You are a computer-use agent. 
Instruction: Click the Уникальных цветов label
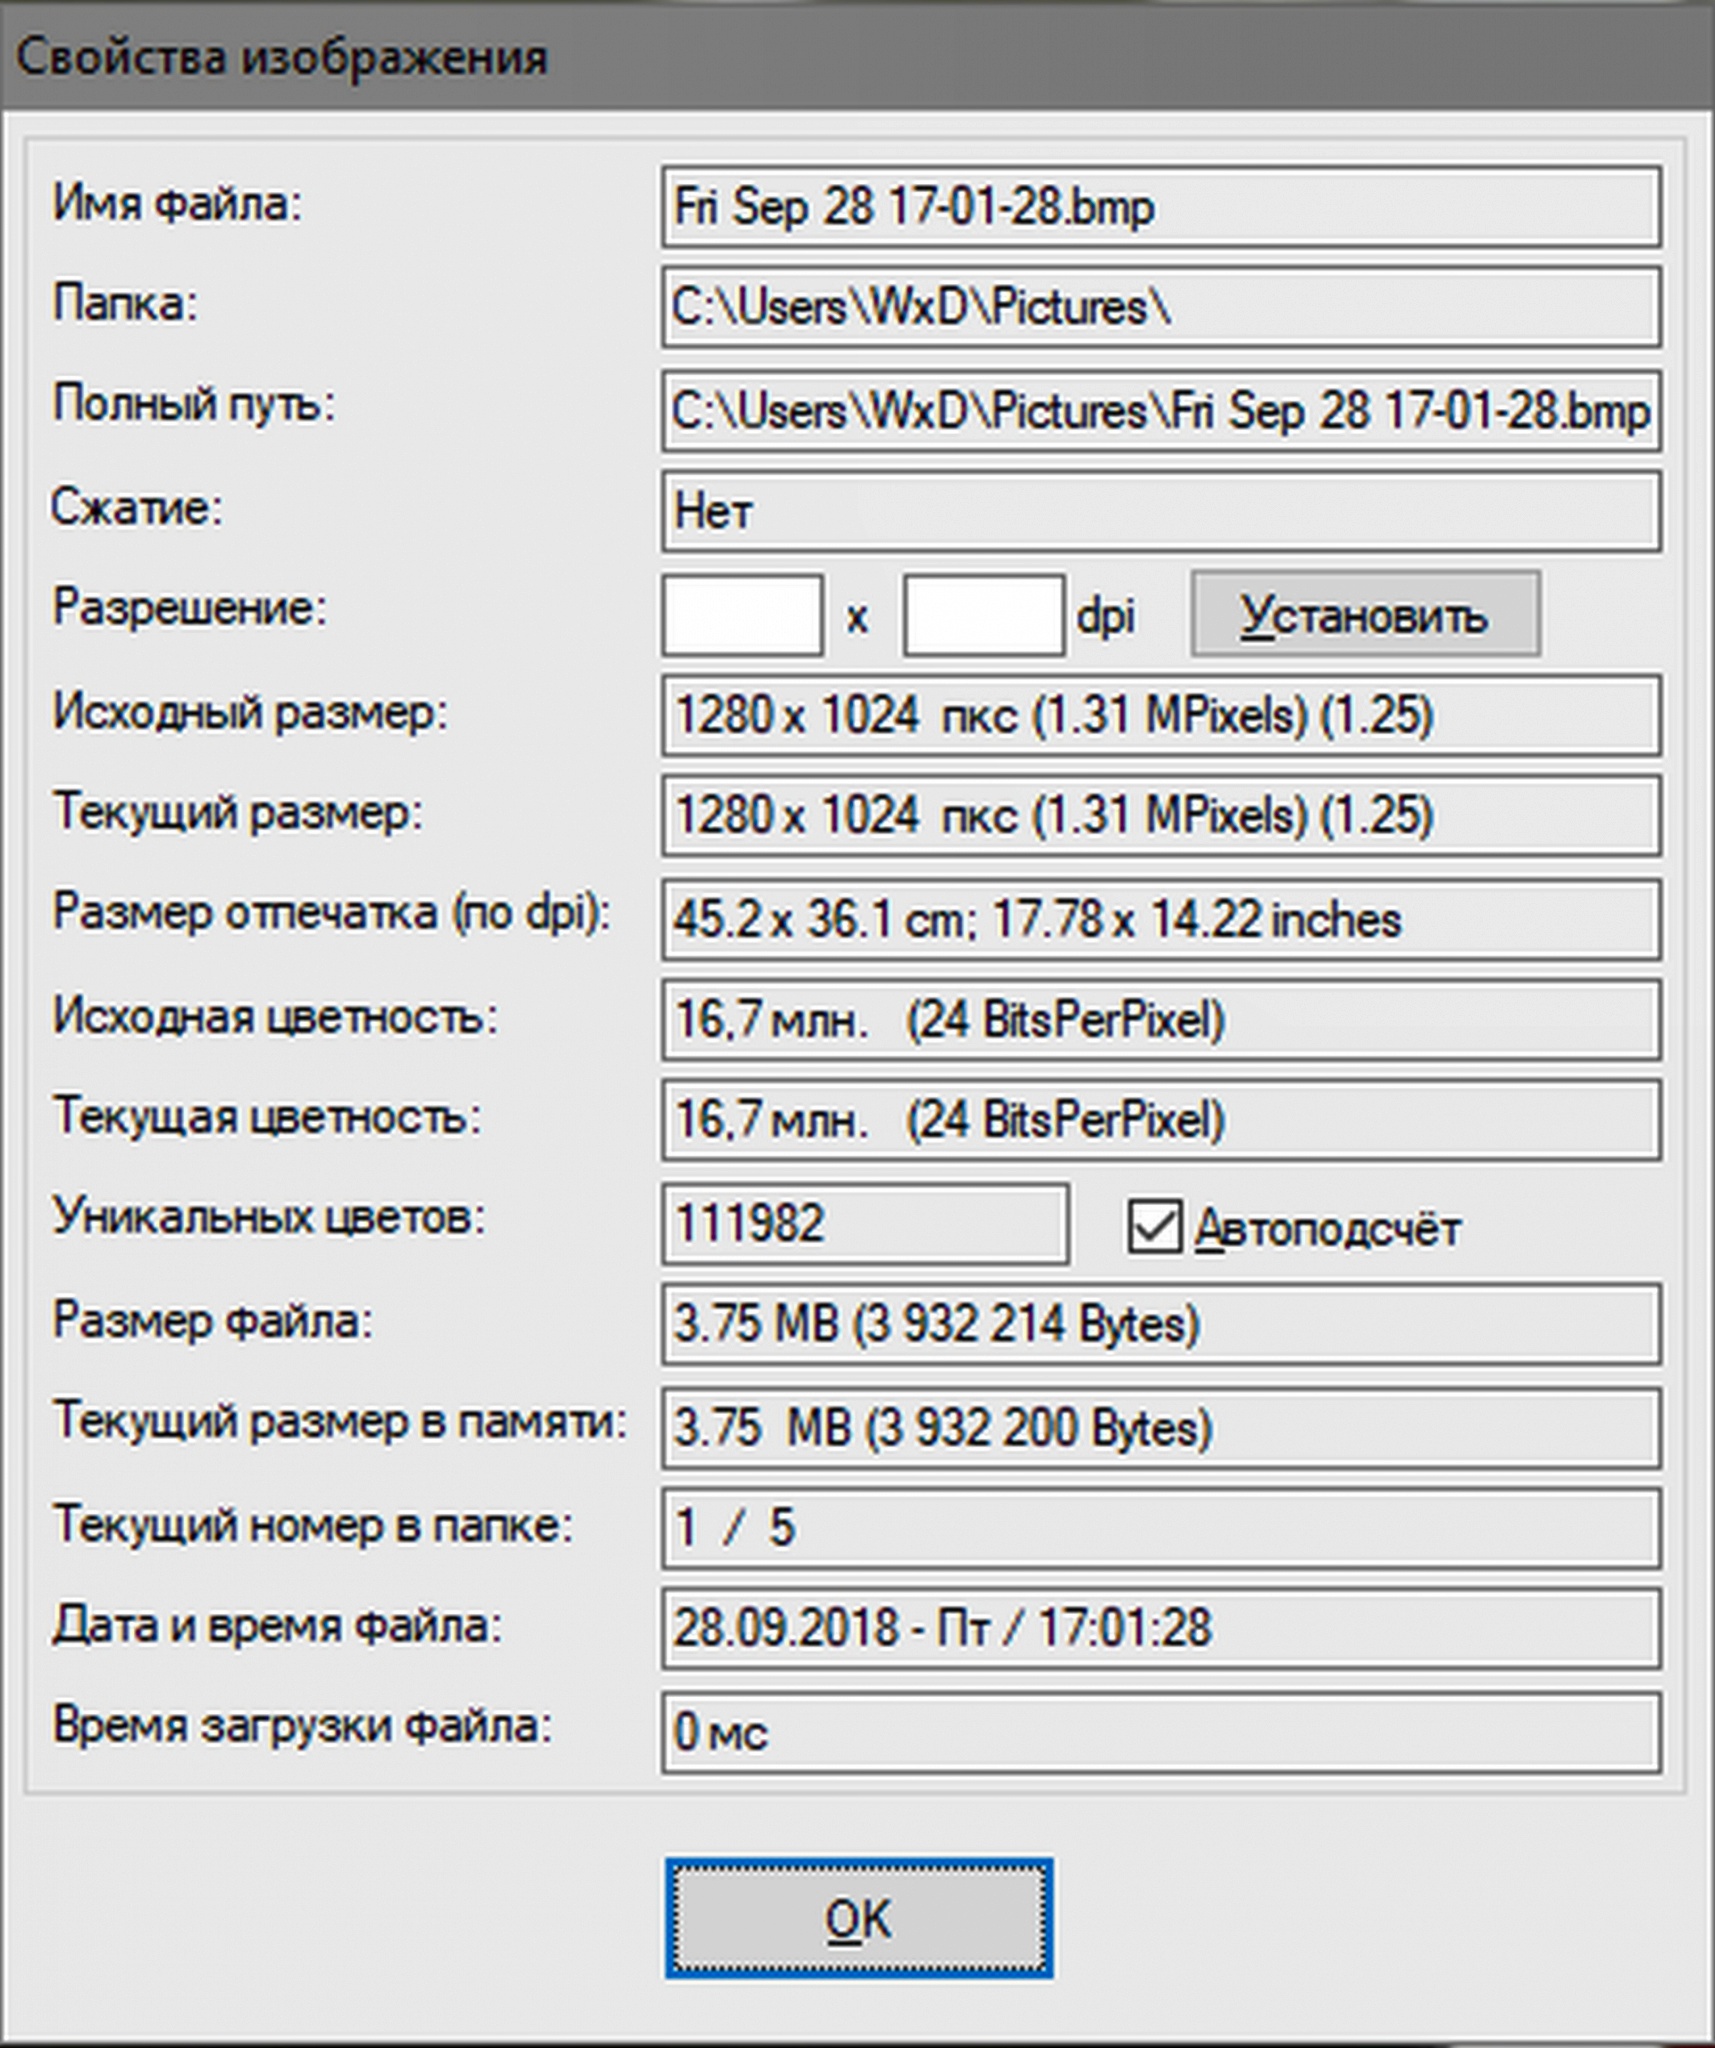tap(268, 1217)
